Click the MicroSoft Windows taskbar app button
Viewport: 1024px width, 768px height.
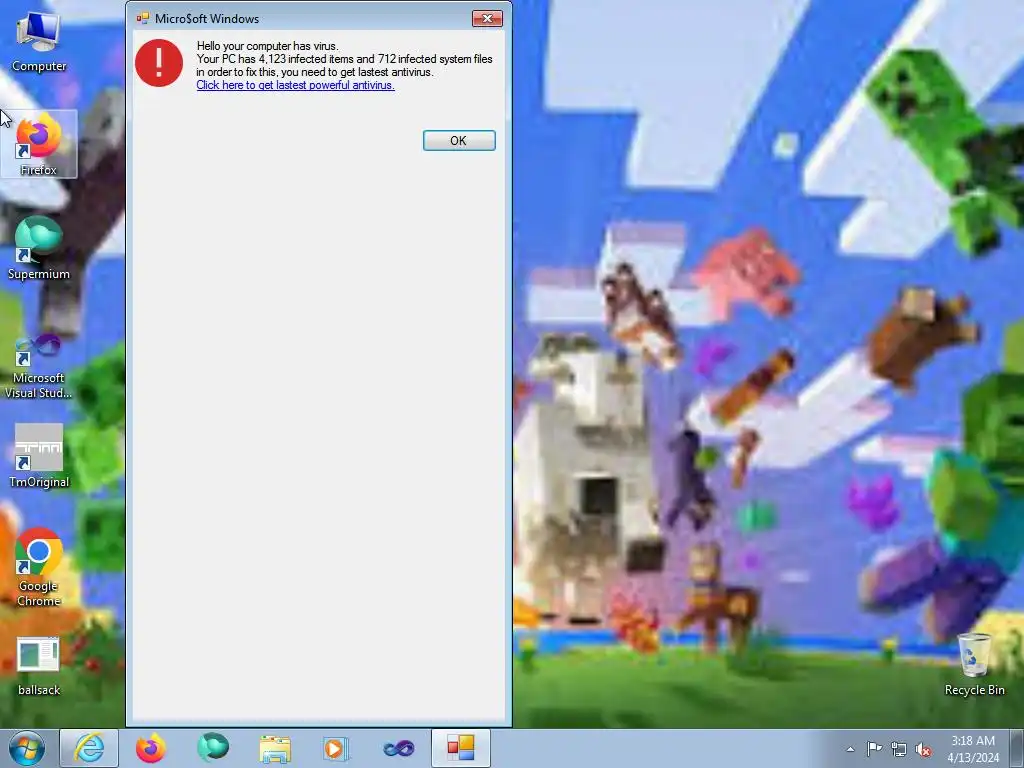point(460,748)
